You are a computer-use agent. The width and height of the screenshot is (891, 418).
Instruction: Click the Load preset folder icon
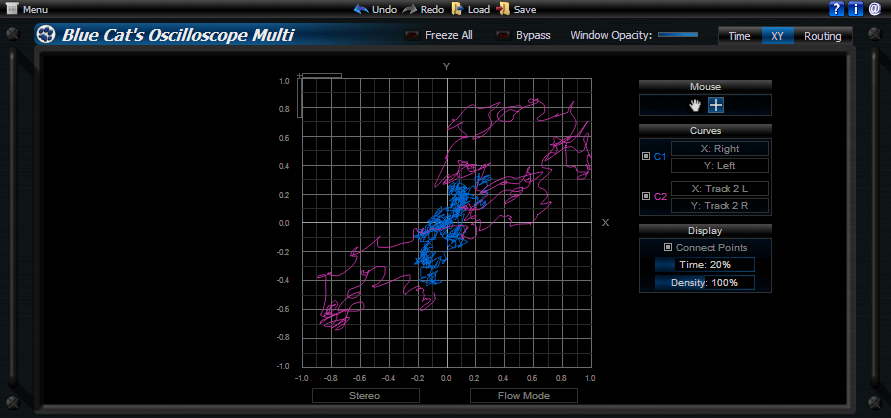457,9
